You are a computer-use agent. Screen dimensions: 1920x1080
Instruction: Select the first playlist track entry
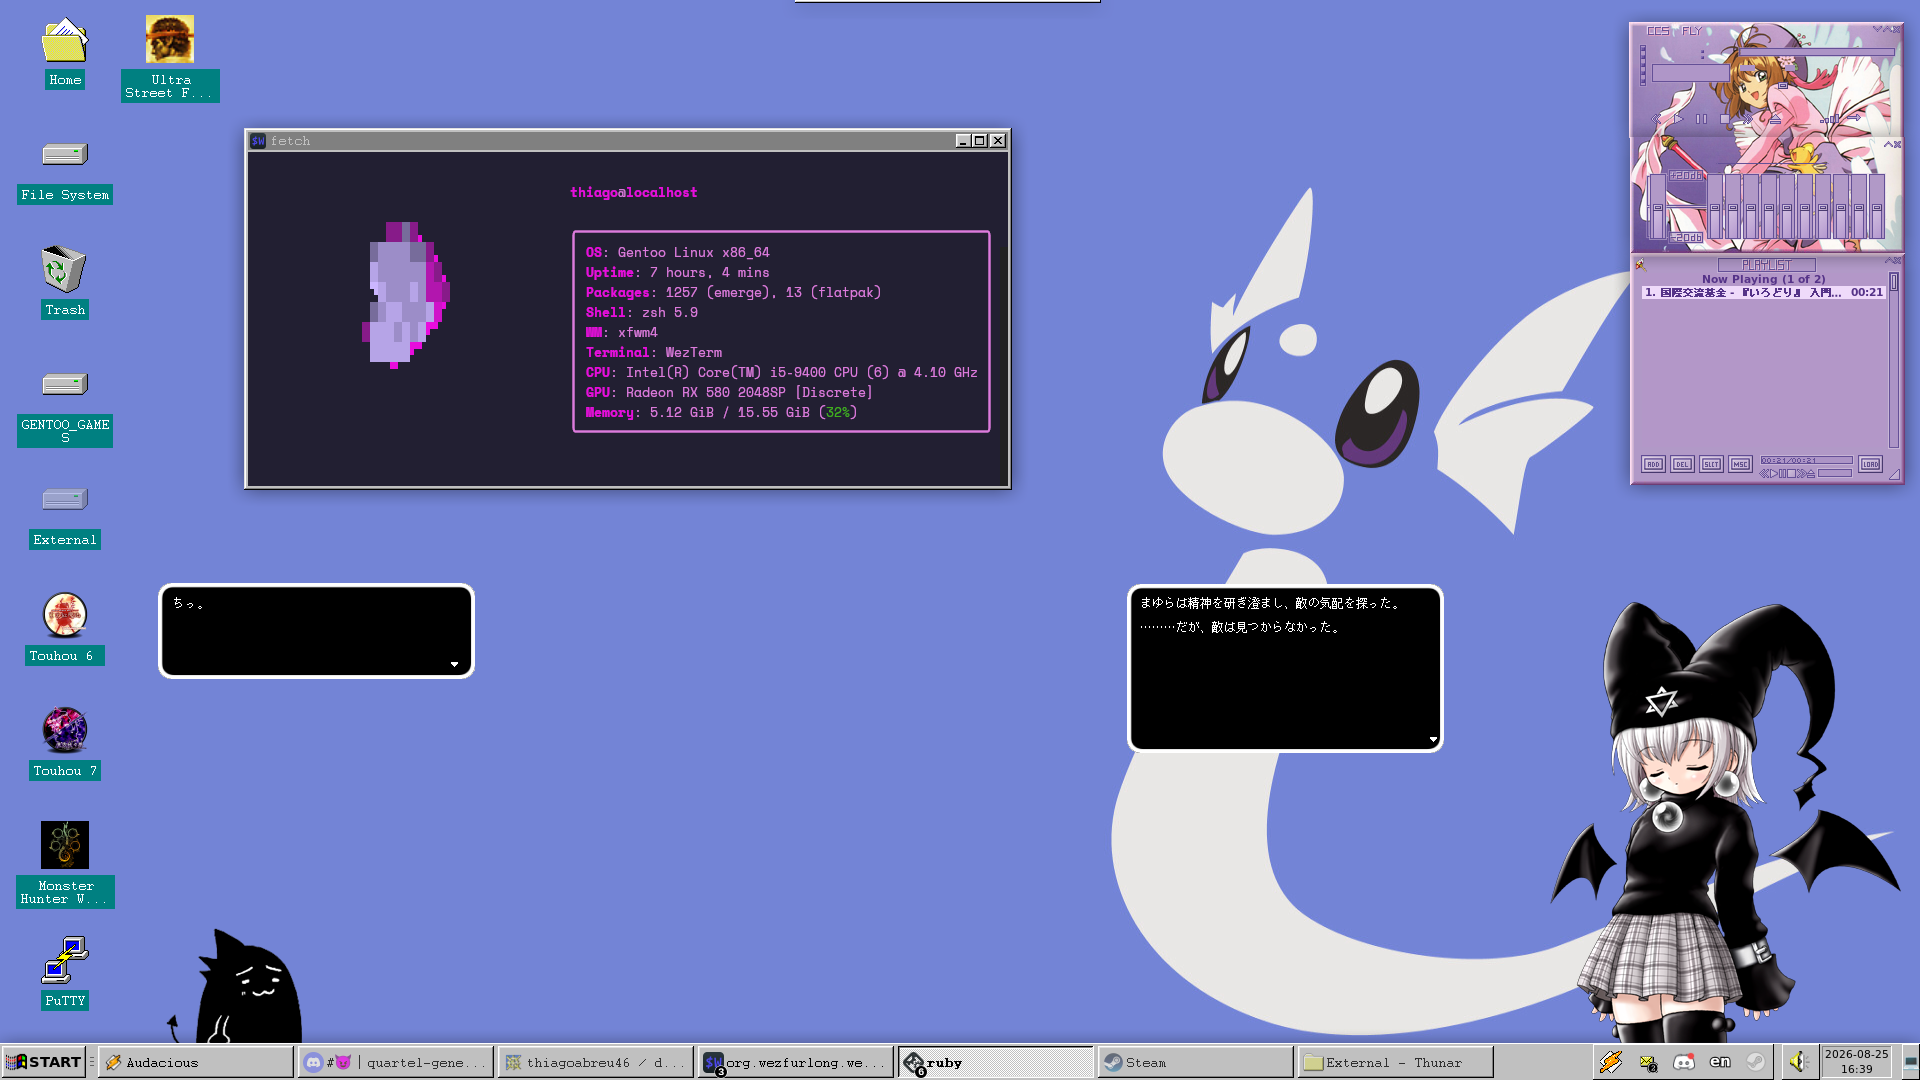point(1764,293)
